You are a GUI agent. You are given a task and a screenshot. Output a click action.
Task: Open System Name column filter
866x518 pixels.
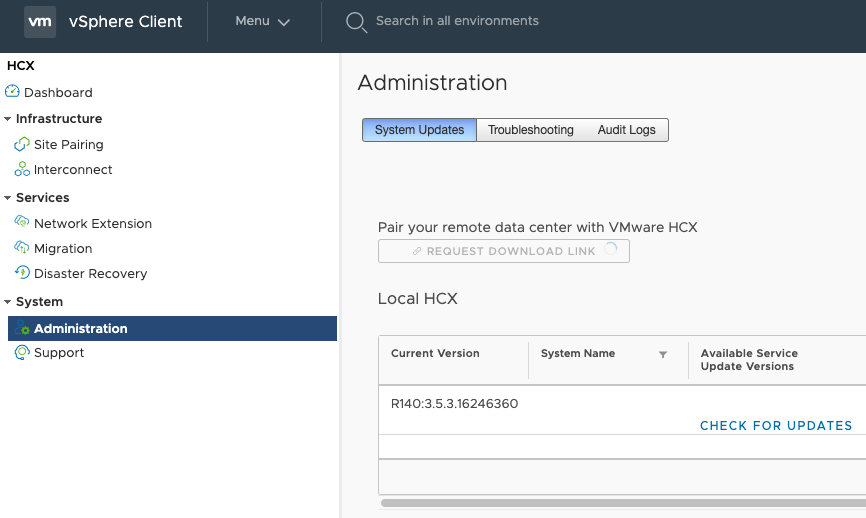pyautogui.click(x=663, y=355)
